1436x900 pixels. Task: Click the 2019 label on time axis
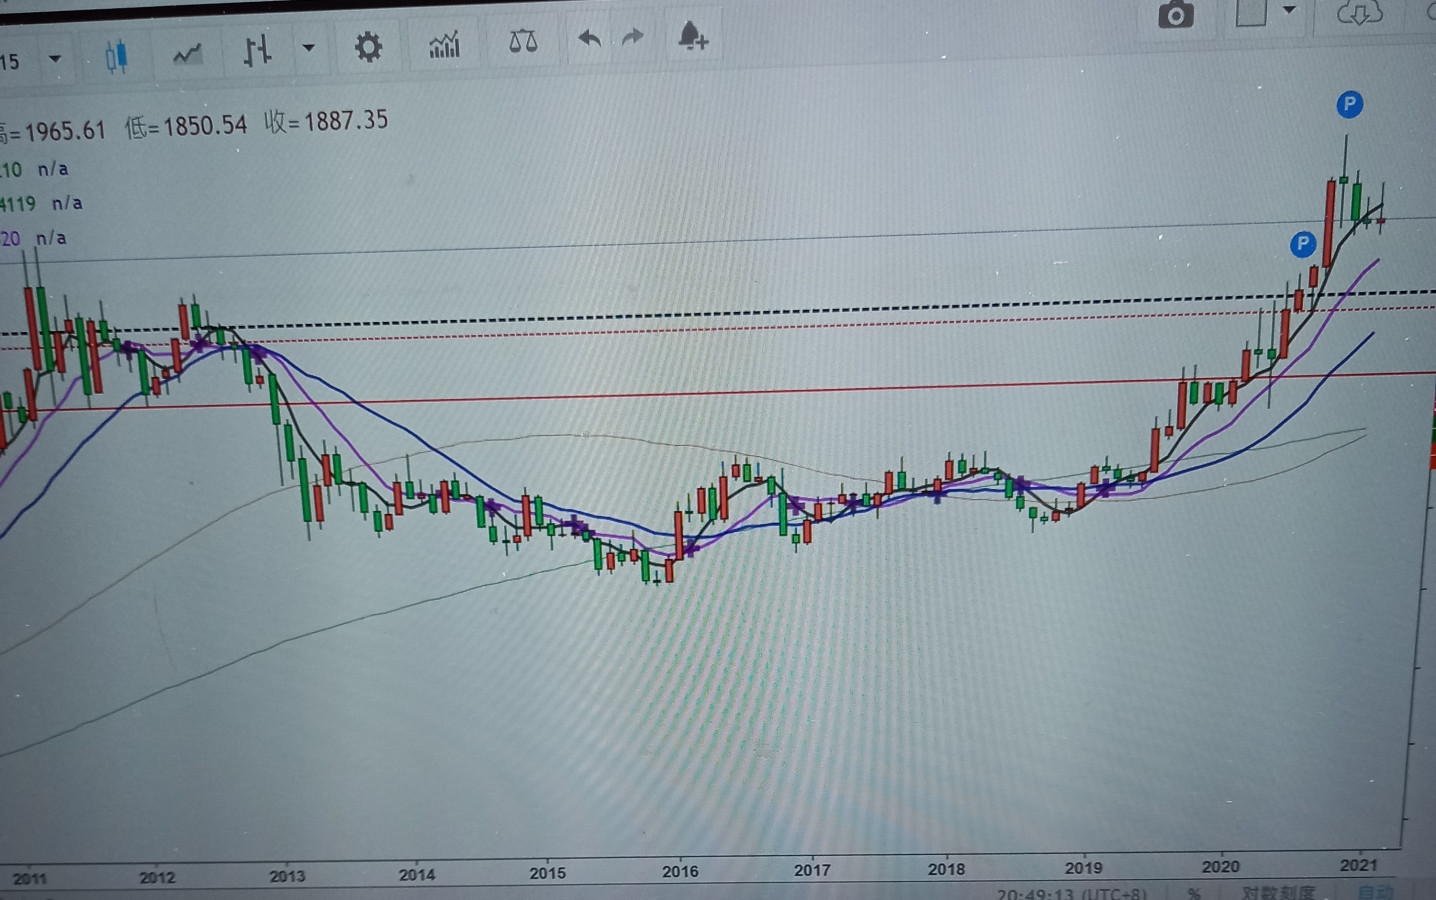pos(1083,867)
